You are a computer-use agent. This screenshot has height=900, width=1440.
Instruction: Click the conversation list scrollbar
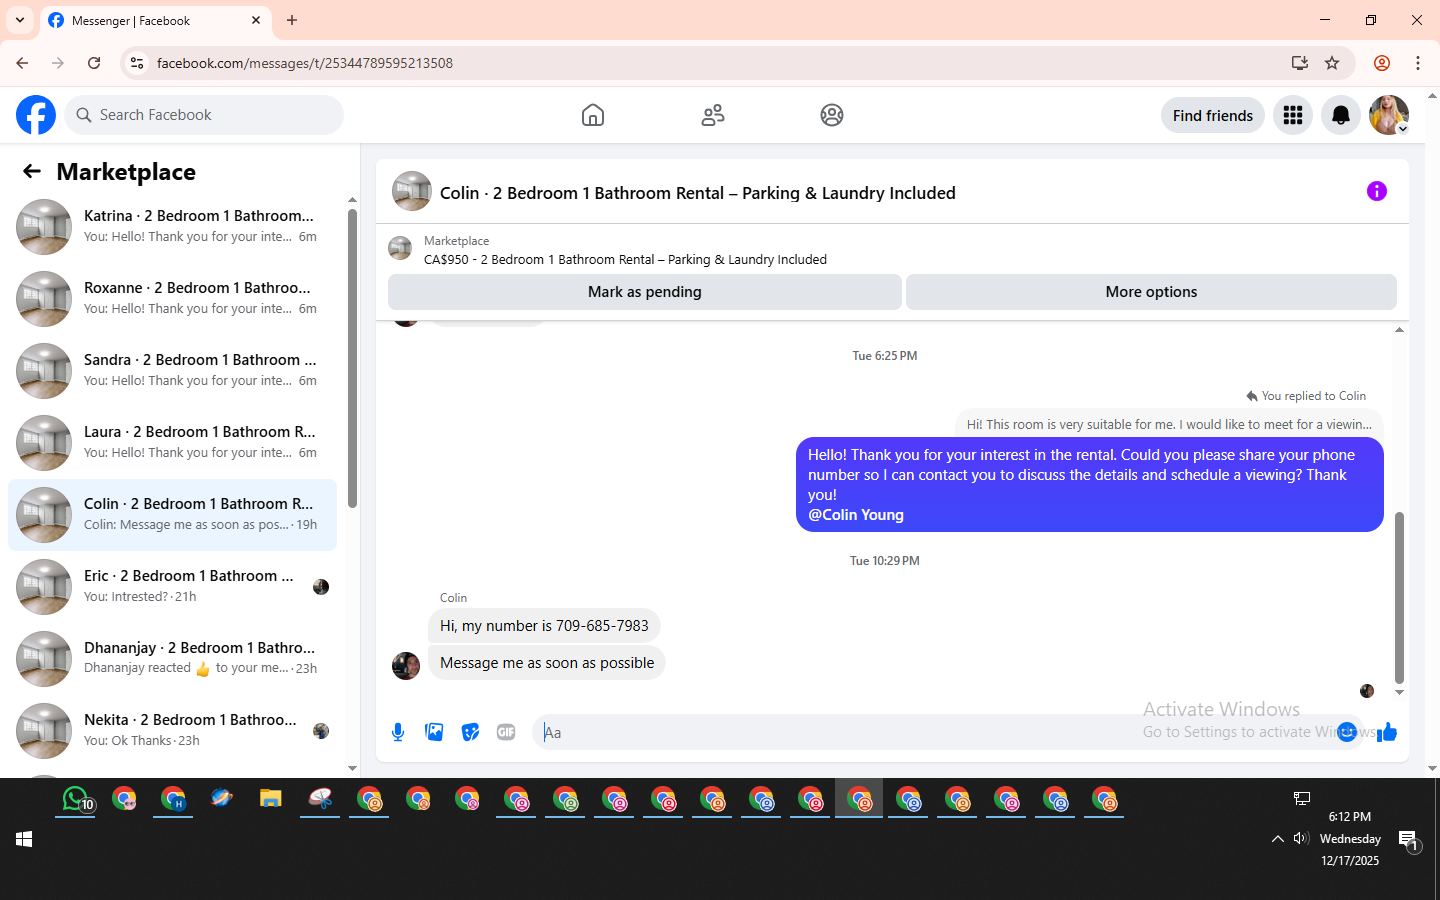tap(352, 357)
